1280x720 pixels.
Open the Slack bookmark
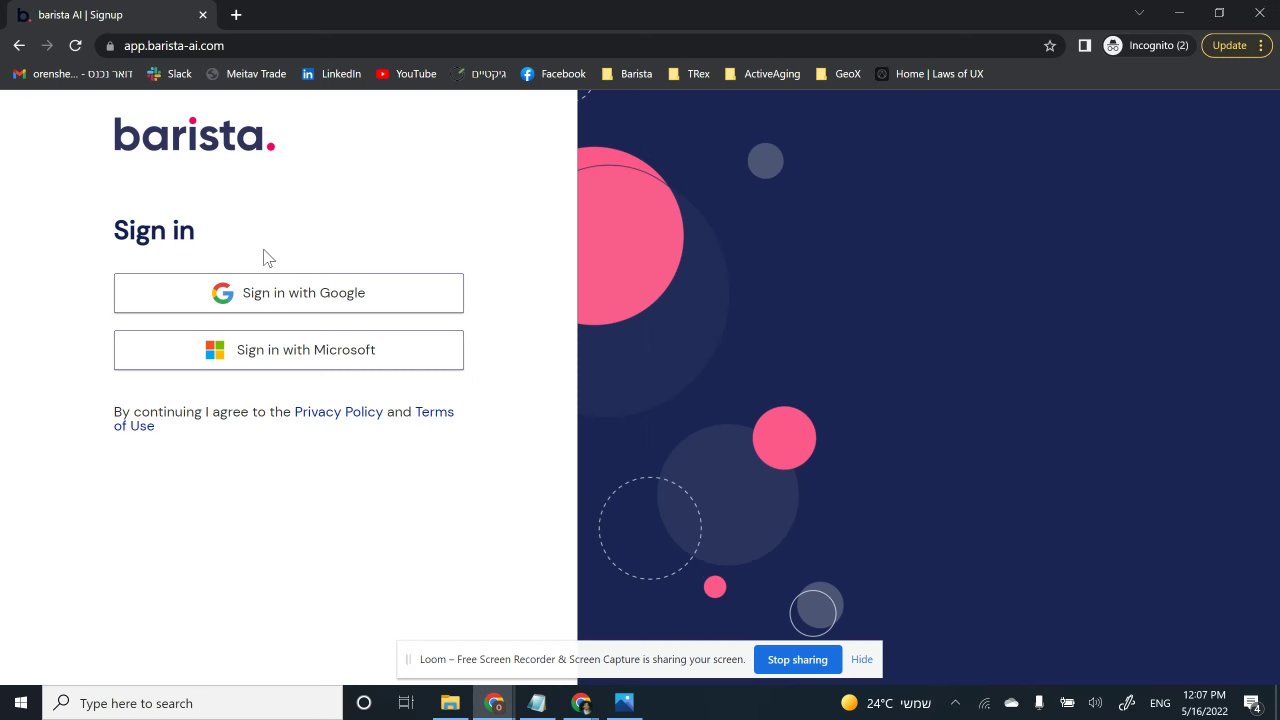tap(169, 74)
